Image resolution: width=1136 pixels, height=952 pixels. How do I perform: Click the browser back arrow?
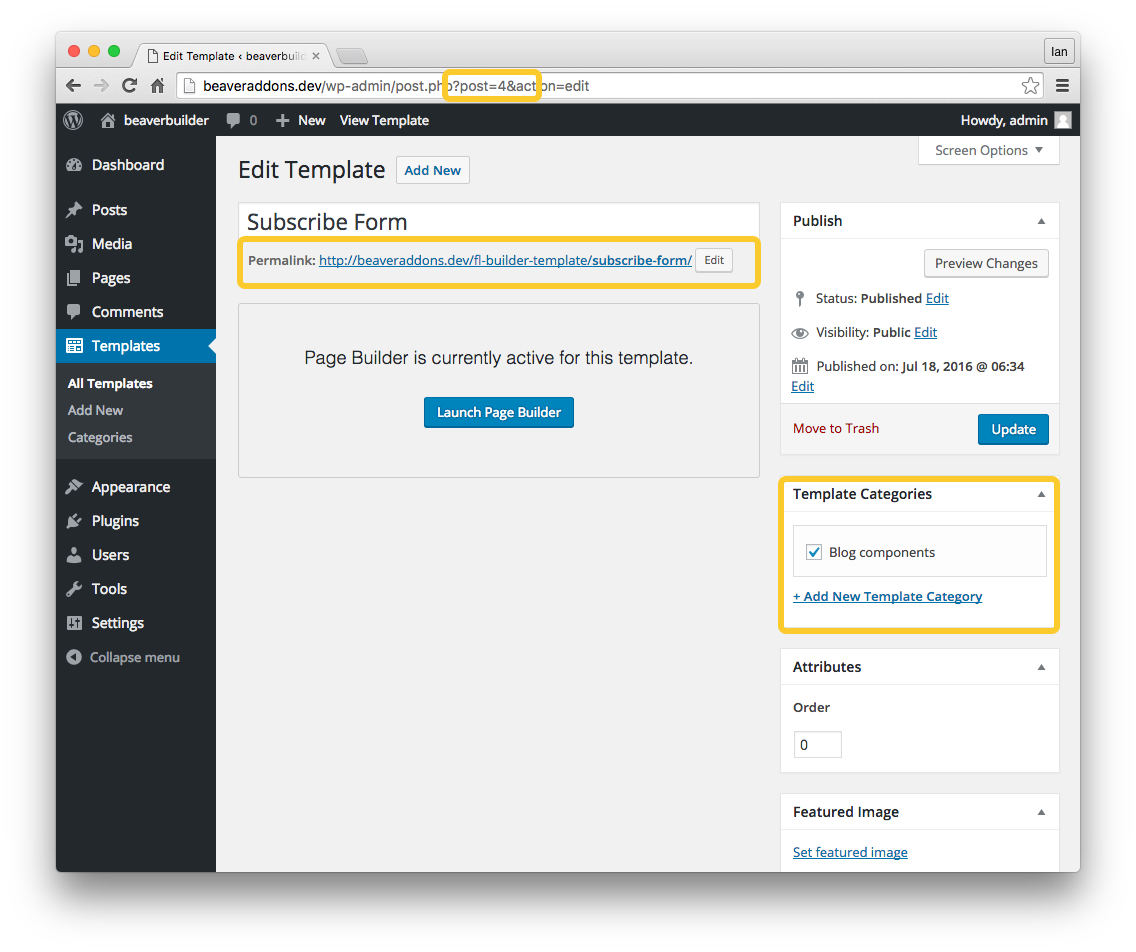click(x=73, y=85)
